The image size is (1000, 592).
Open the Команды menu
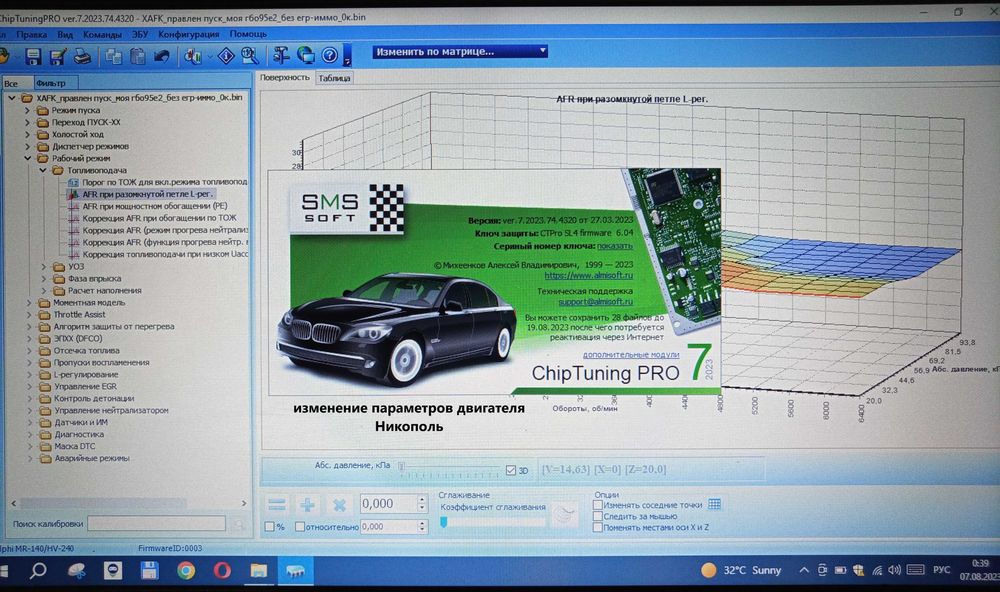click(102, 34)
